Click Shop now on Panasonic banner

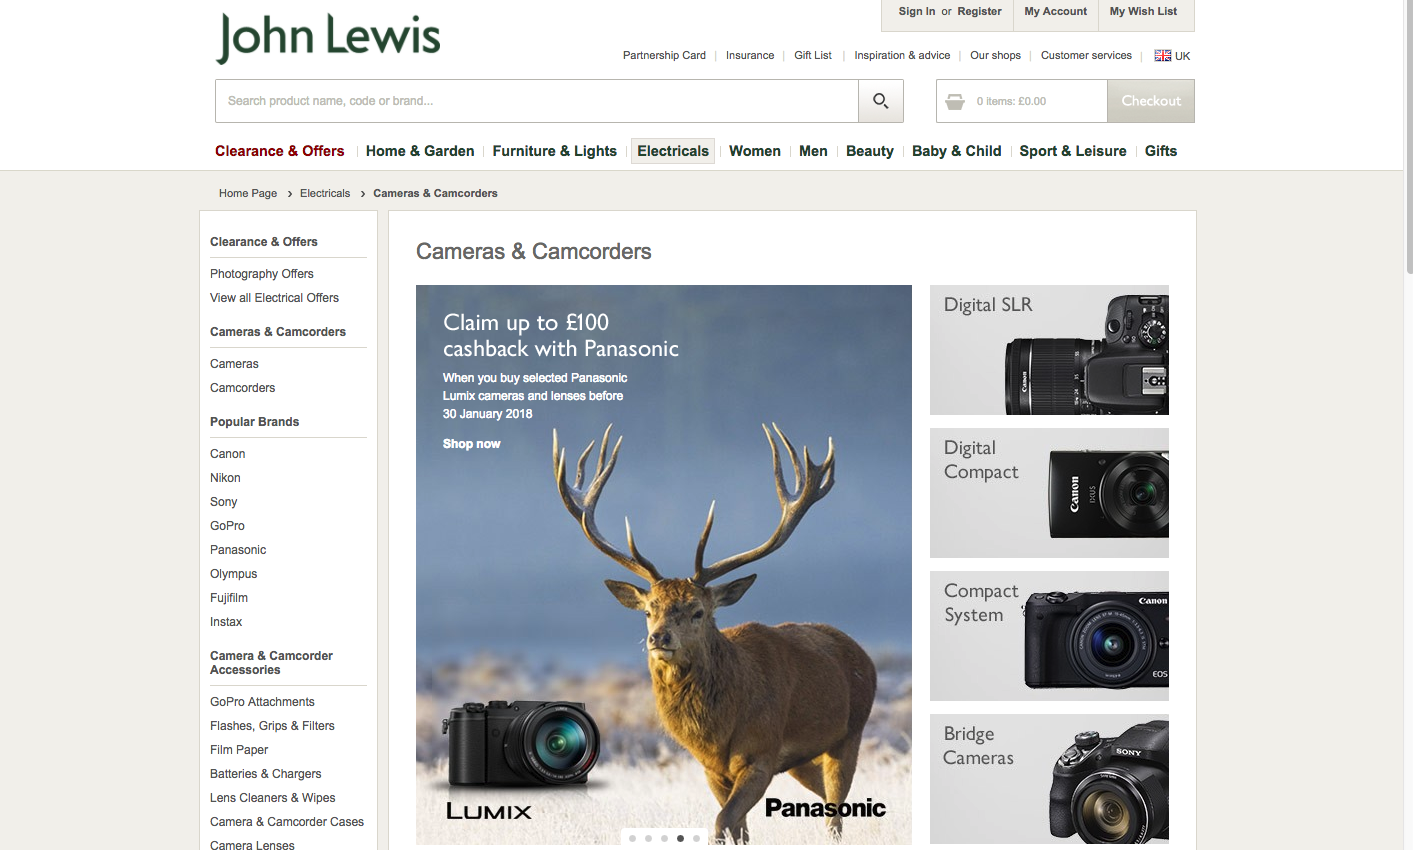click(x=472, y=444)
